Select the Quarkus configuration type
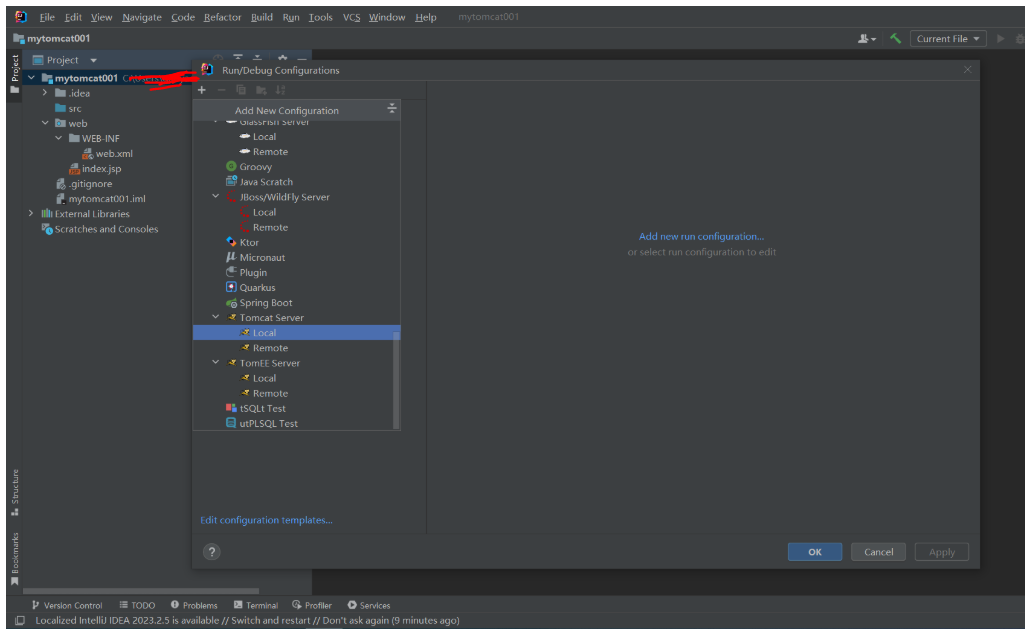The image size is (1025, 629). coord(257,288)
